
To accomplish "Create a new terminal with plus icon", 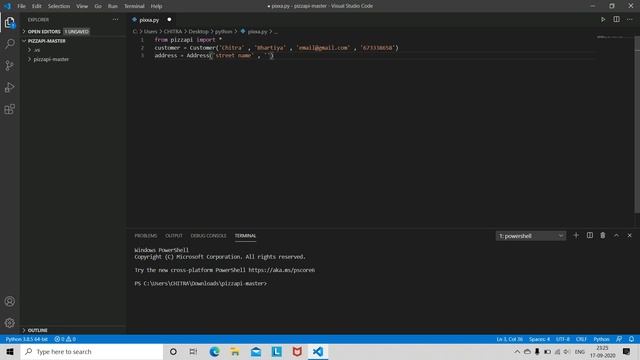I will tap(576, 236).
